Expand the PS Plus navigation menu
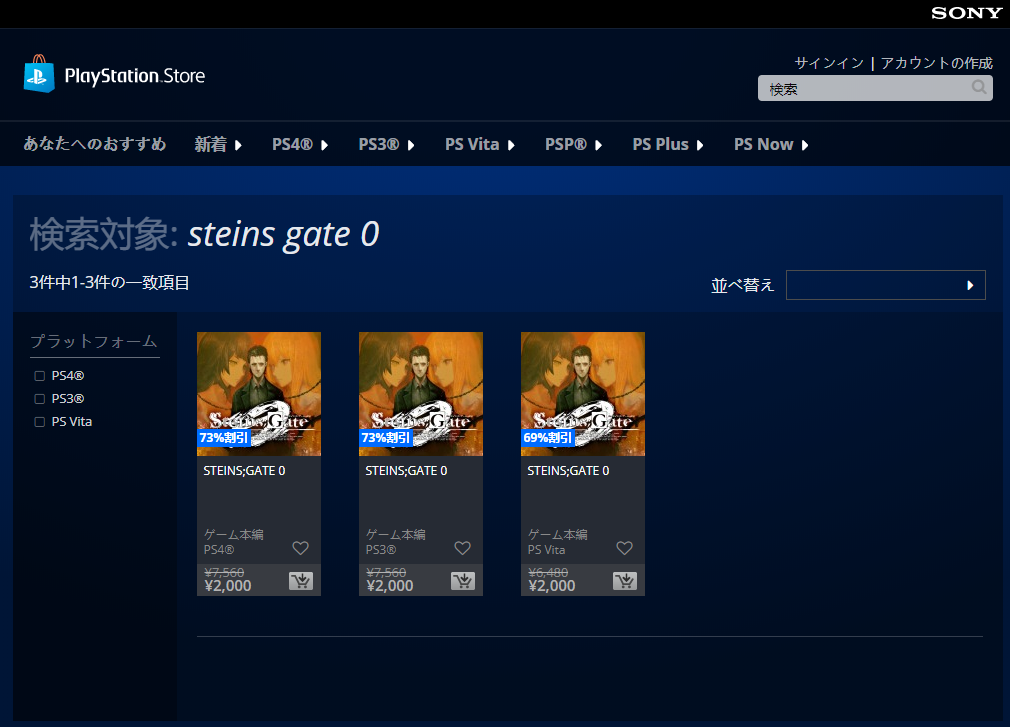Viewport: 1010px width, 727px height. coord(668,144)
